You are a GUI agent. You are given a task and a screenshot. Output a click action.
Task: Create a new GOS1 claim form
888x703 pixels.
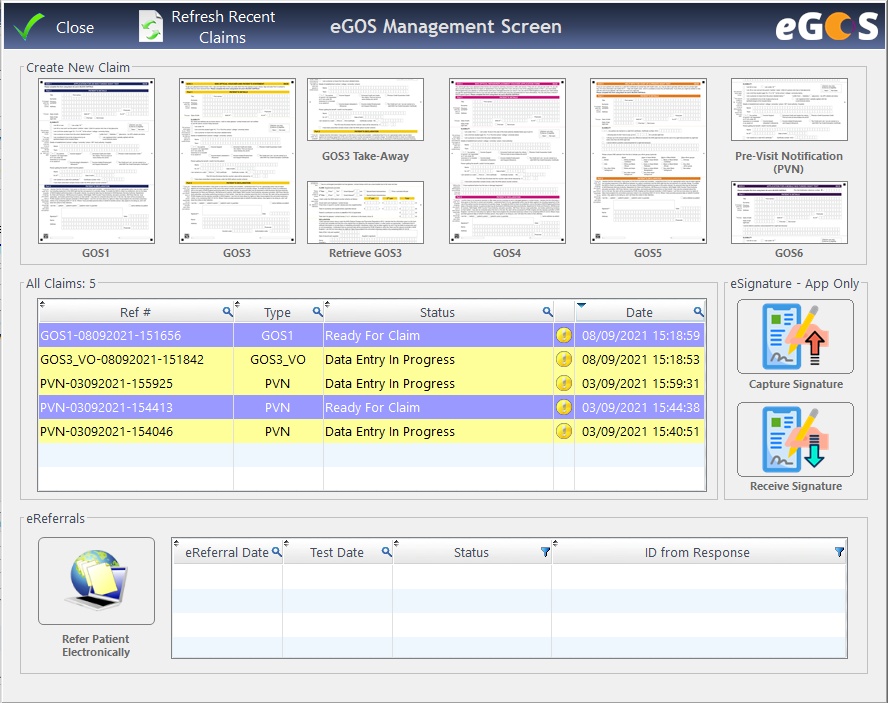coord(96,161)
